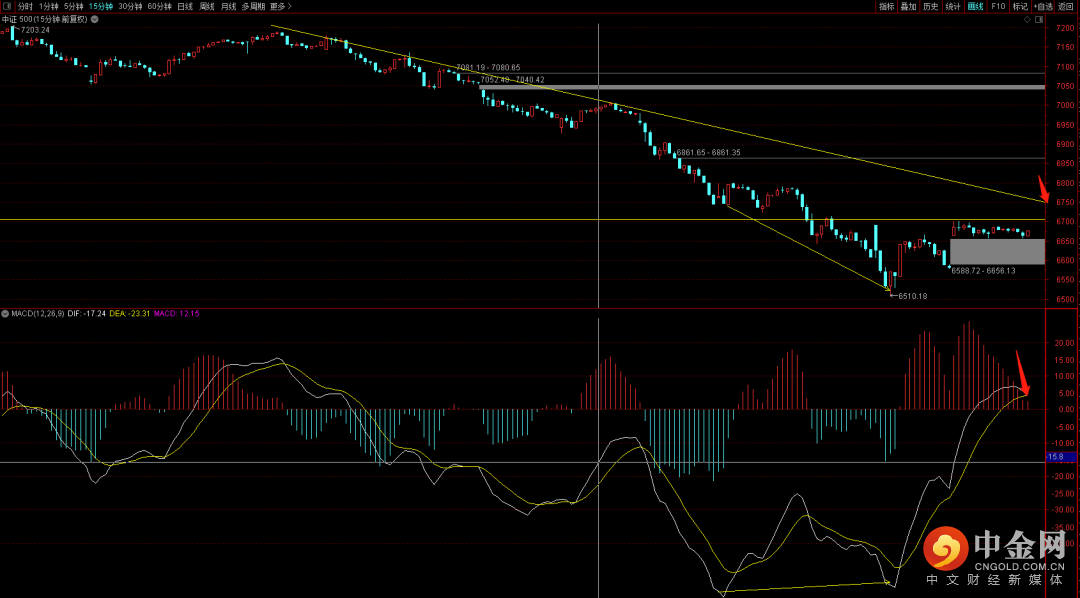Select the 5分钟 period tab
Image resolution: width=1080 pixels, height=598 pixels.
(x=74, y=6)
